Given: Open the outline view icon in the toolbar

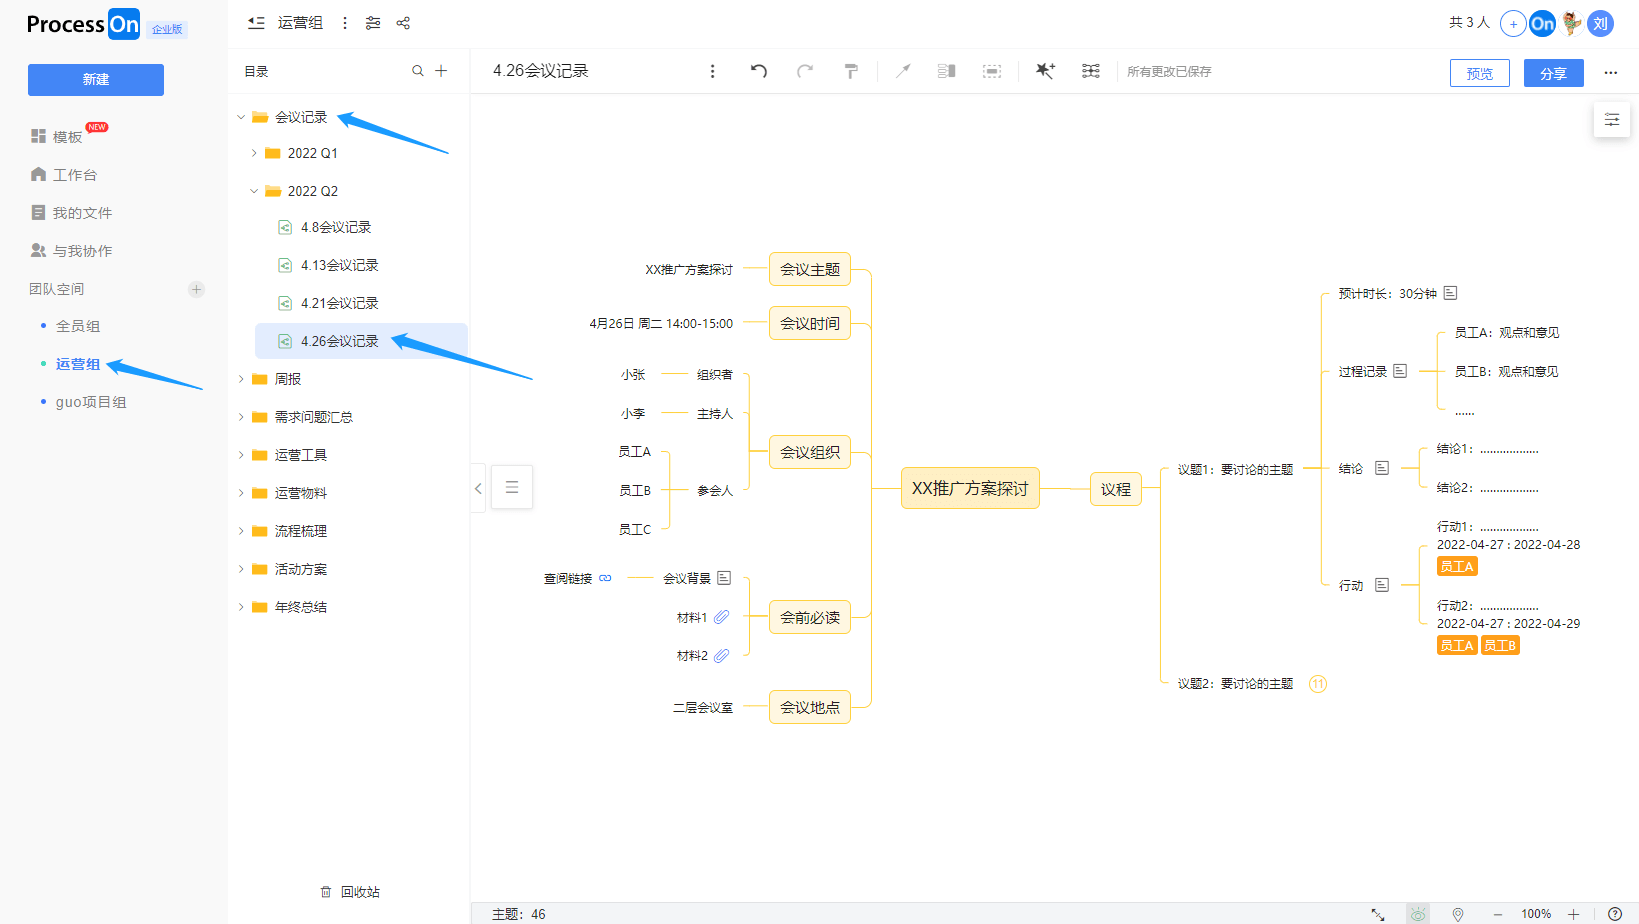Looking at the screenshot, I should (945, 71).
